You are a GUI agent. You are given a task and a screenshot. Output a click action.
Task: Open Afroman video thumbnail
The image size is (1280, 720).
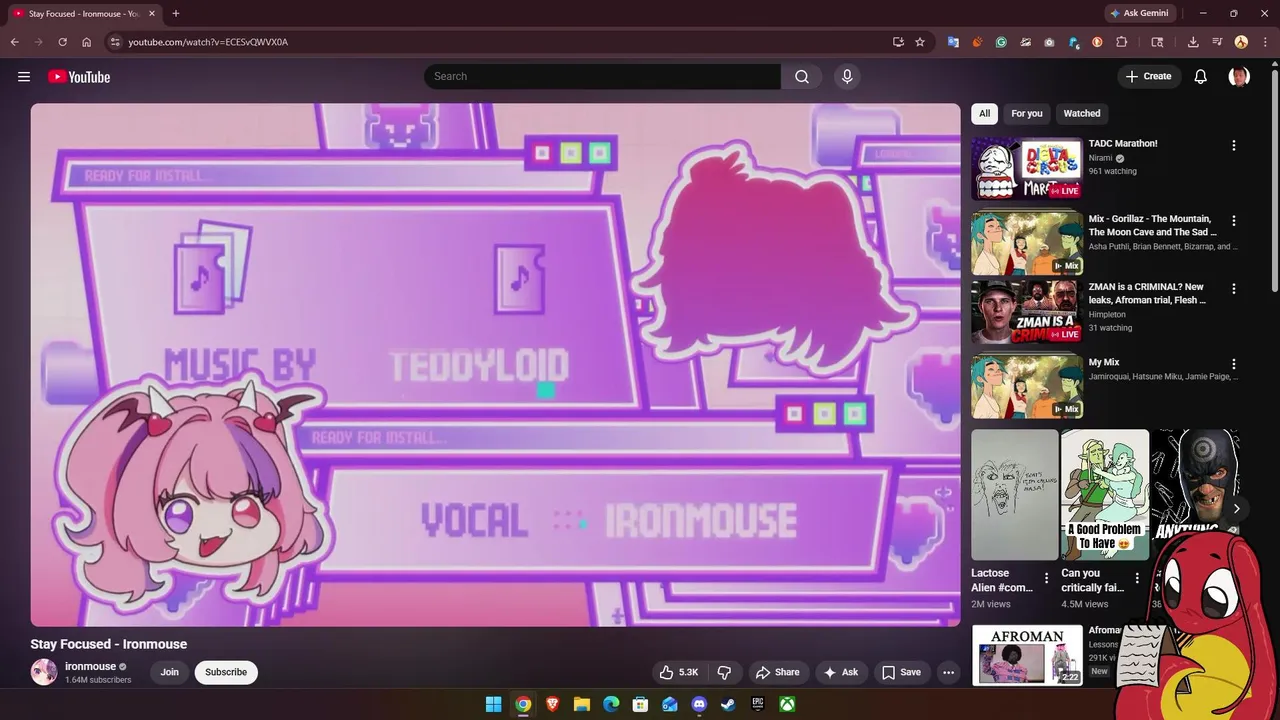click(x=1026, y=655)
